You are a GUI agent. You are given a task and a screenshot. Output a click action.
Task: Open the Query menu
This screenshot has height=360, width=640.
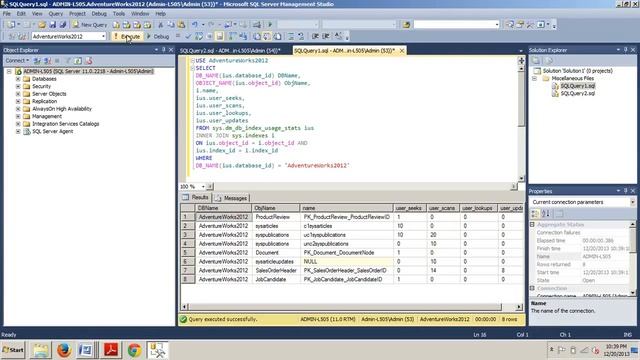[56, 13]
